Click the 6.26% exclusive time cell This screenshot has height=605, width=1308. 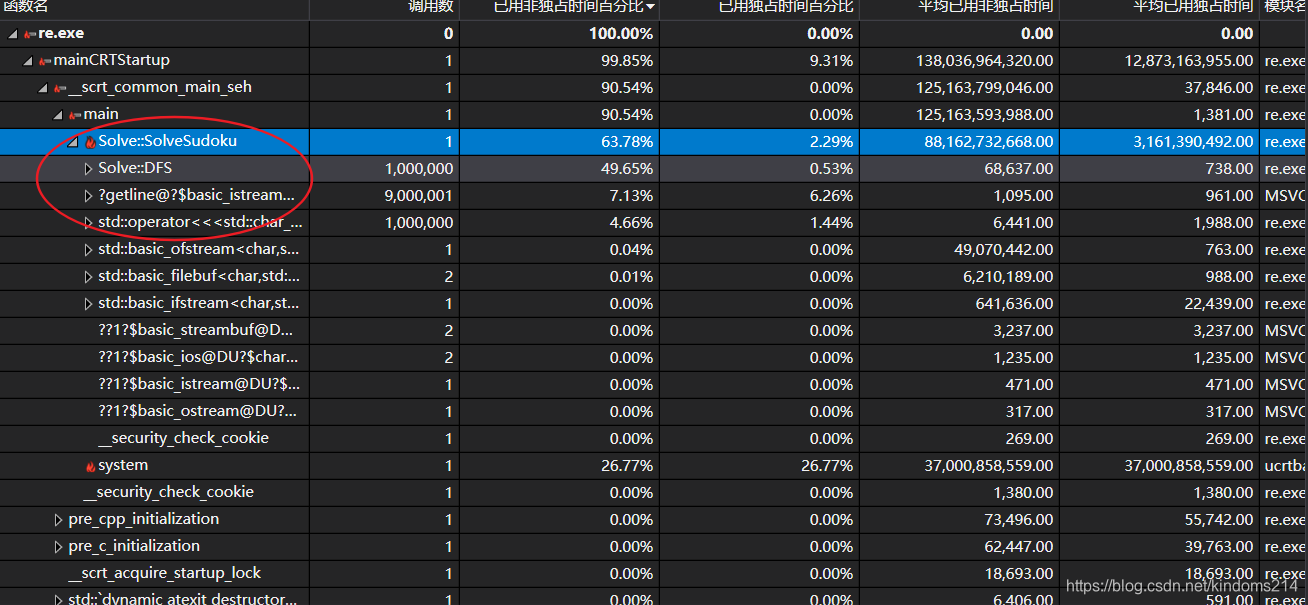[760, 196]
